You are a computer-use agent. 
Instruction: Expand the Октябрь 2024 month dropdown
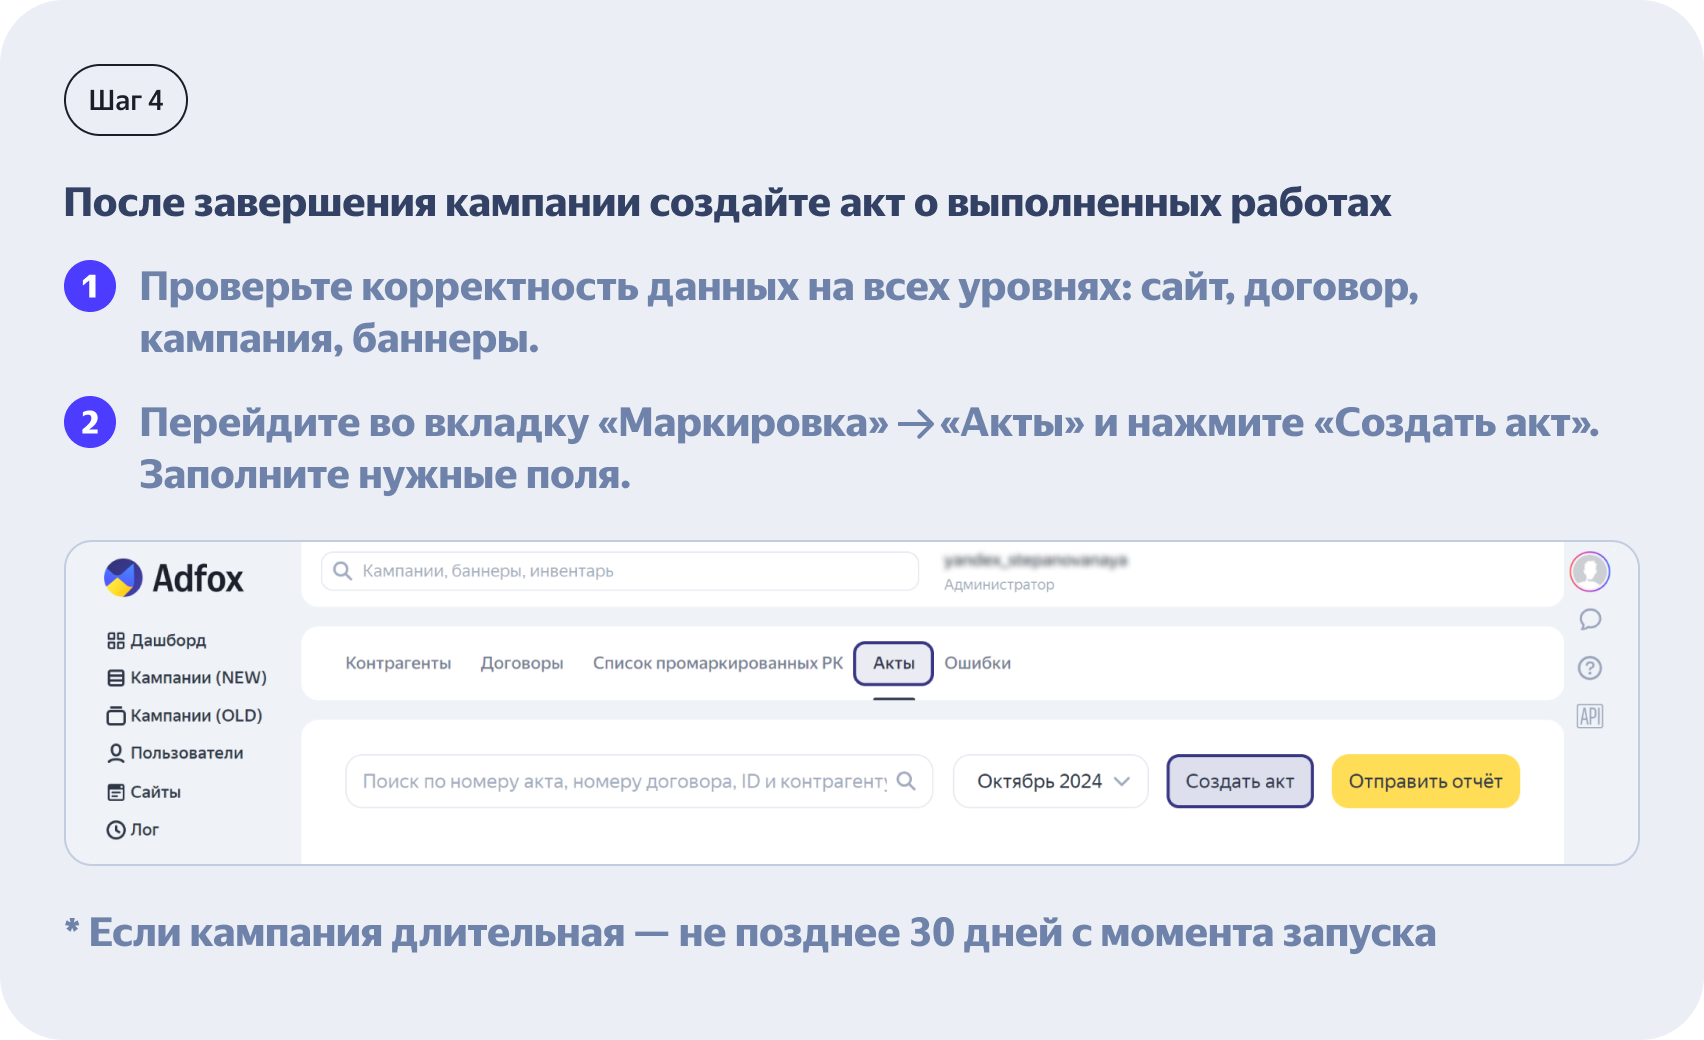tap(1051, 781)
